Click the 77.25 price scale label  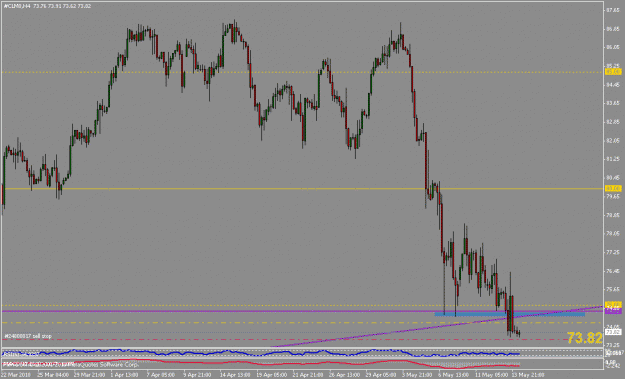(x=613, y=252)
